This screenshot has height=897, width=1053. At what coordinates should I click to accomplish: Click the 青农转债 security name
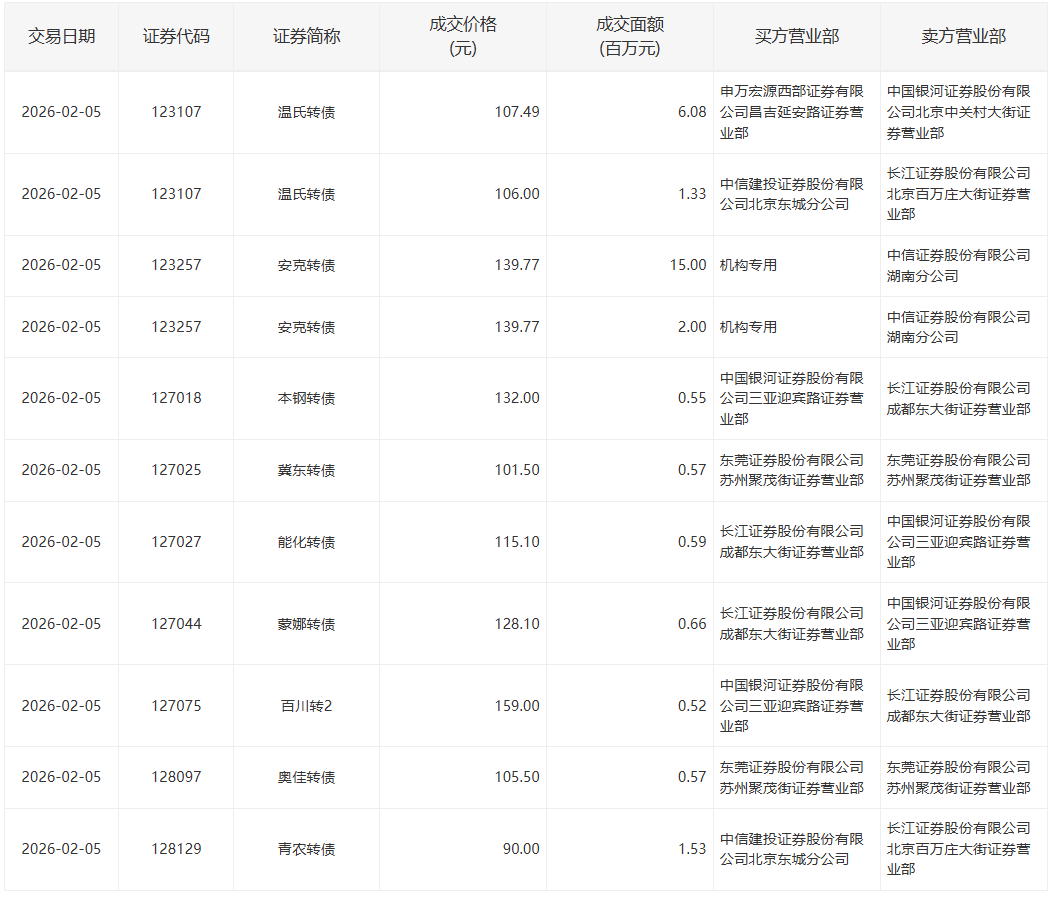(x=306, y=849)
